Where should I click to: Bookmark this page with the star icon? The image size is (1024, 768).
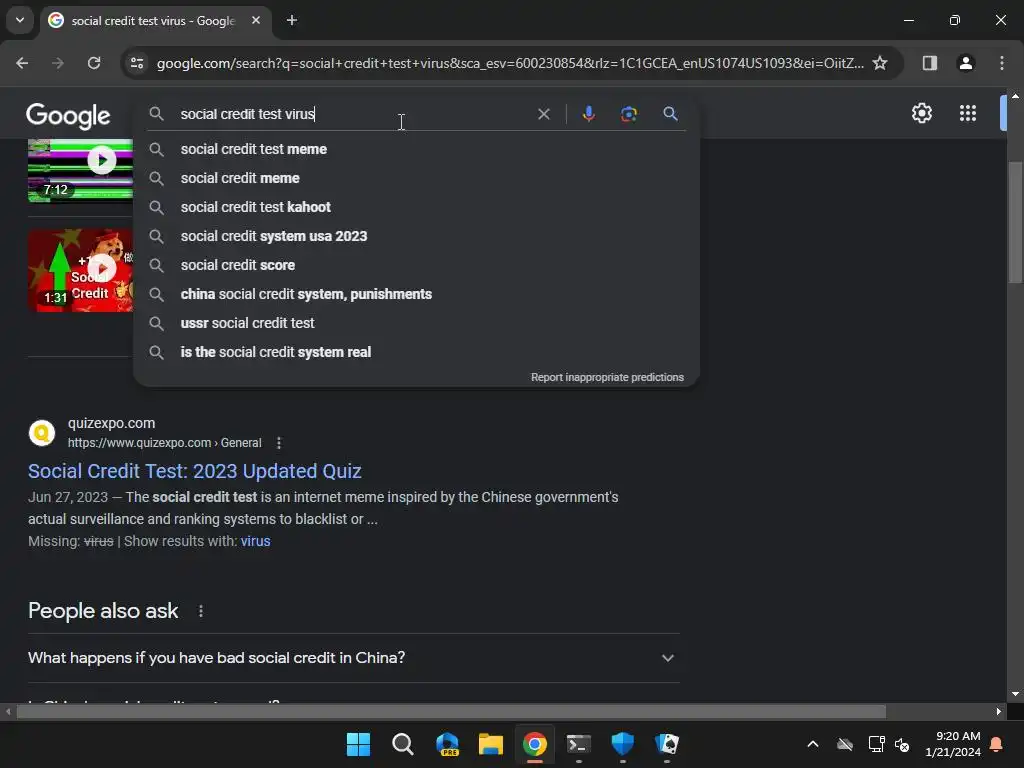[880, 63]
